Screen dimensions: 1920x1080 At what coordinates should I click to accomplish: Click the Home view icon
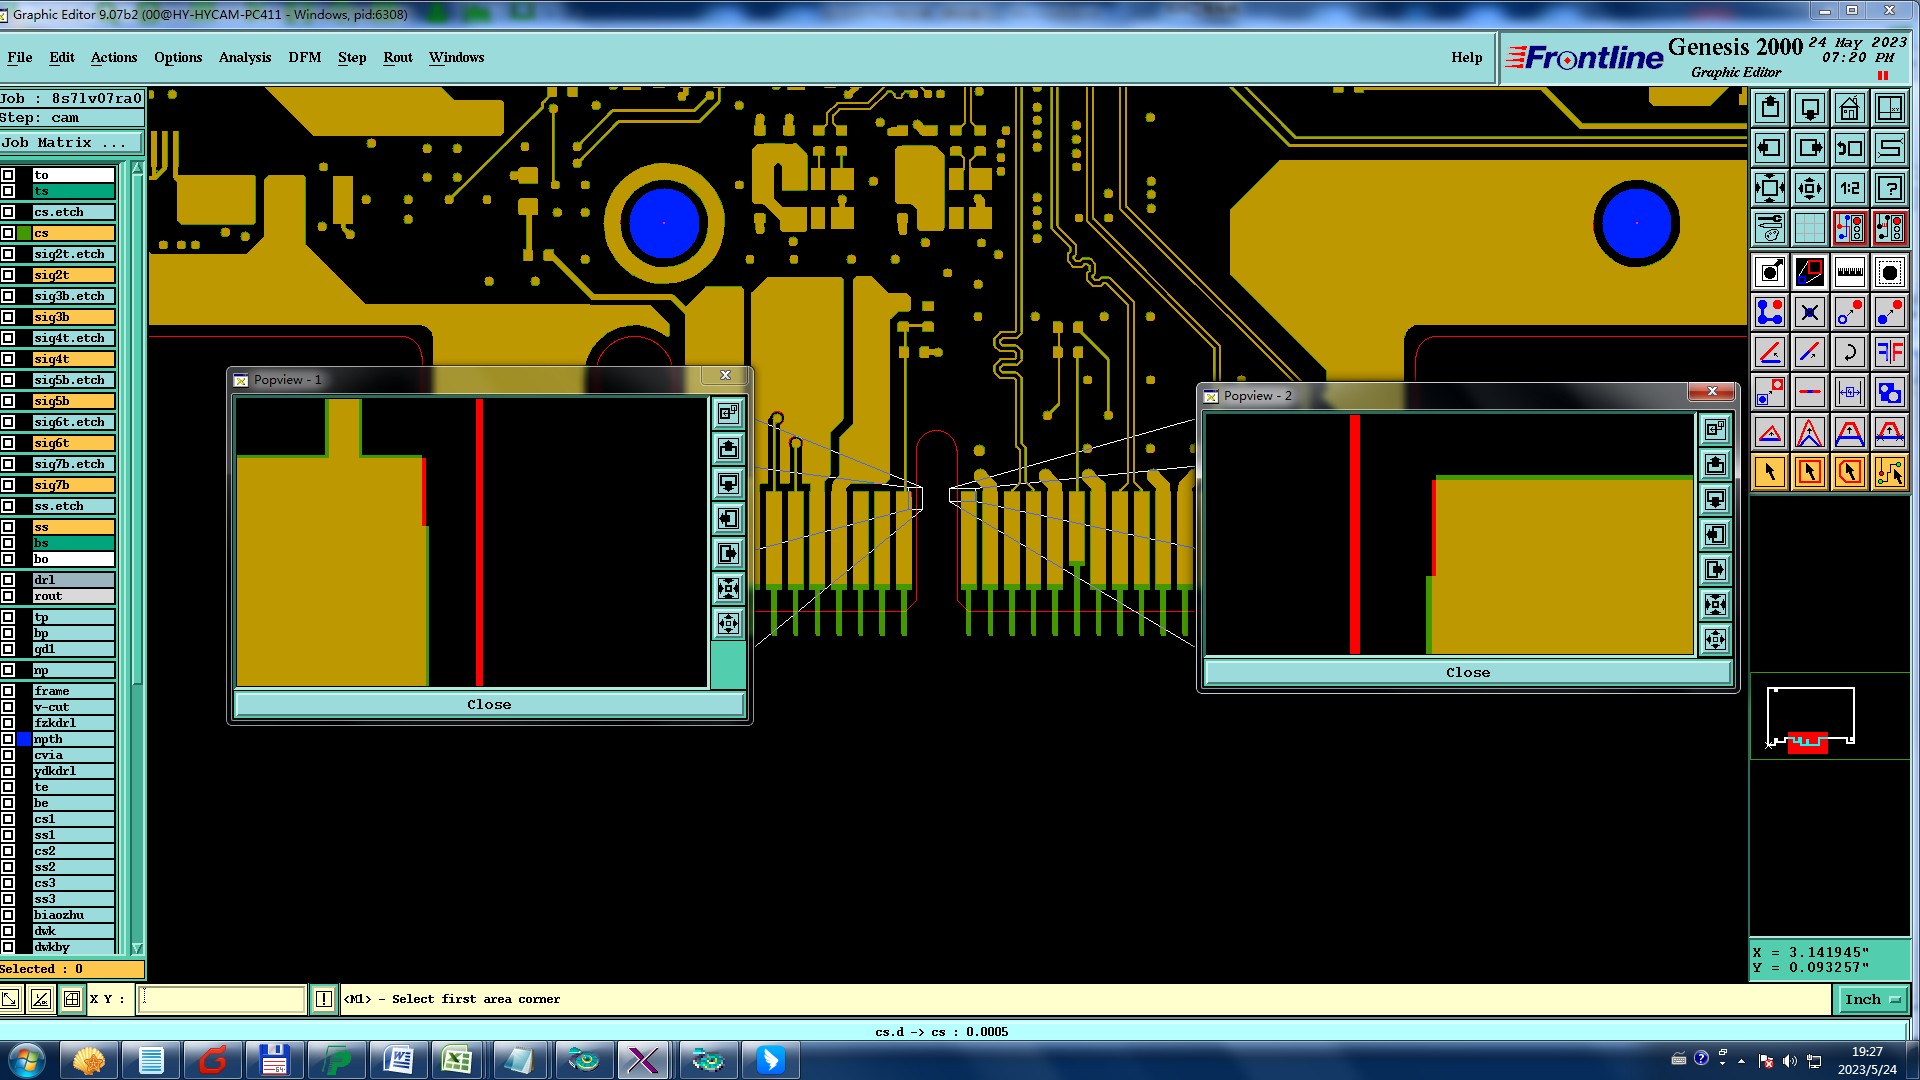1850,108
